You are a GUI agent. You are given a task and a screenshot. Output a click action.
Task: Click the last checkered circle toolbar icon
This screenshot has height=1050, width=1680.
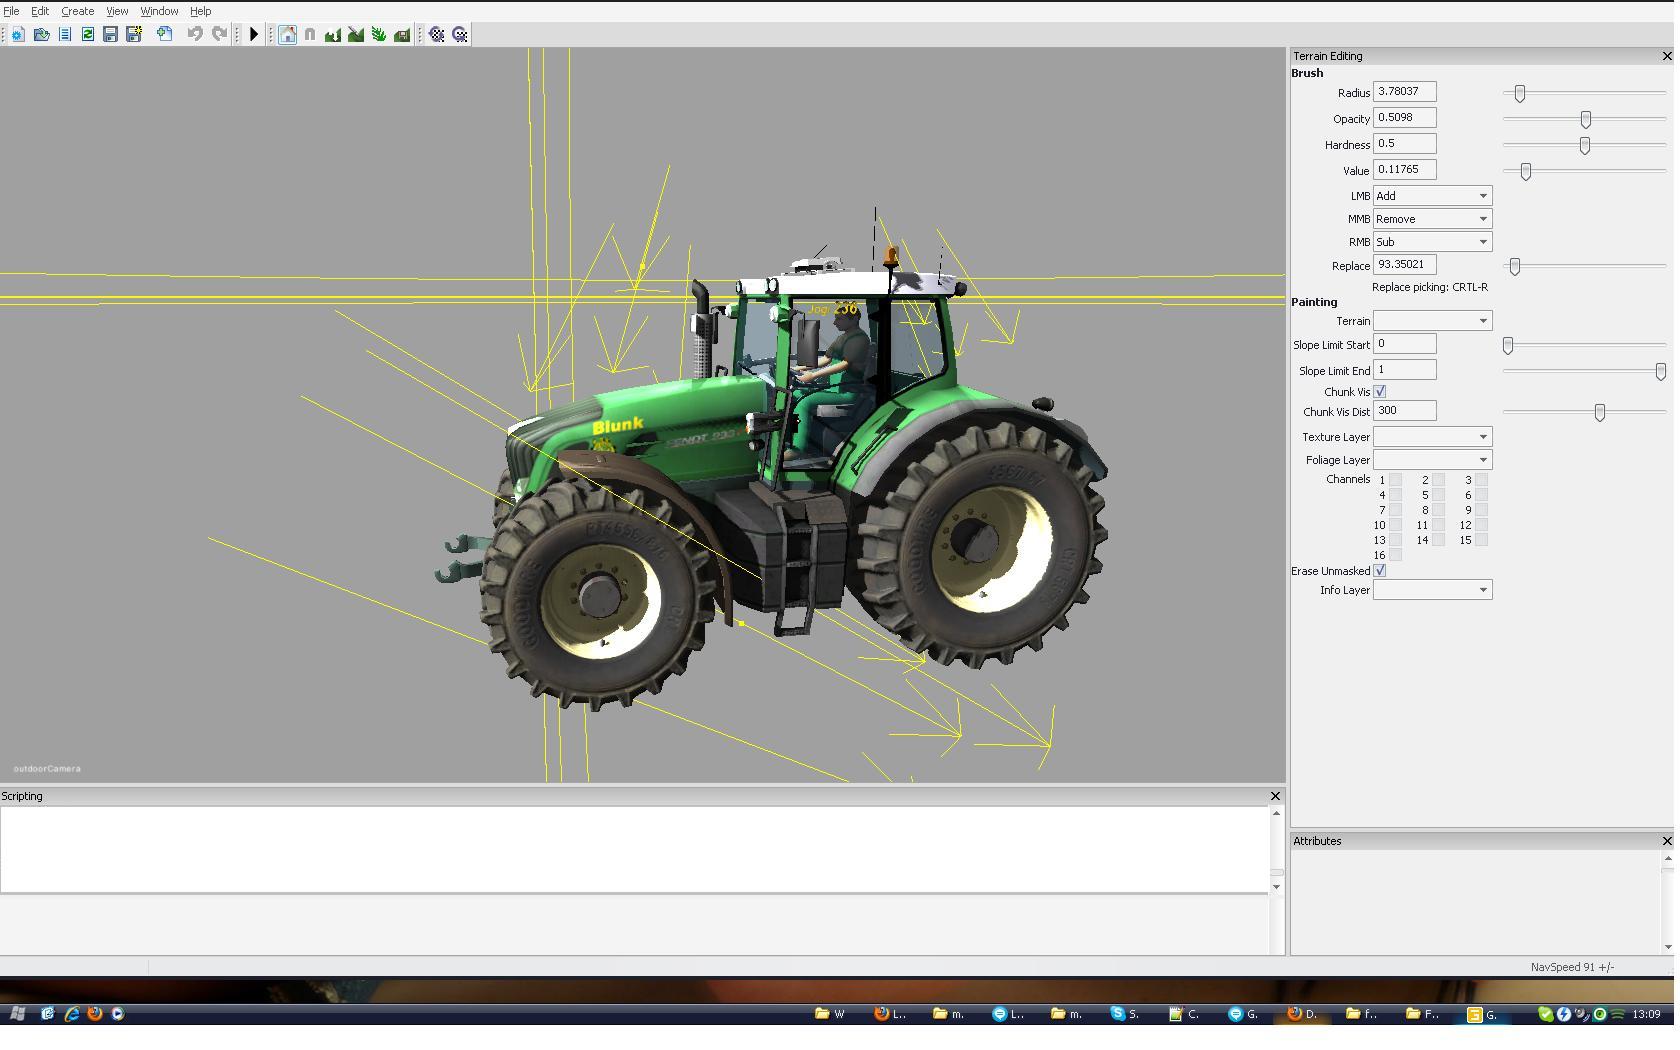460,34
